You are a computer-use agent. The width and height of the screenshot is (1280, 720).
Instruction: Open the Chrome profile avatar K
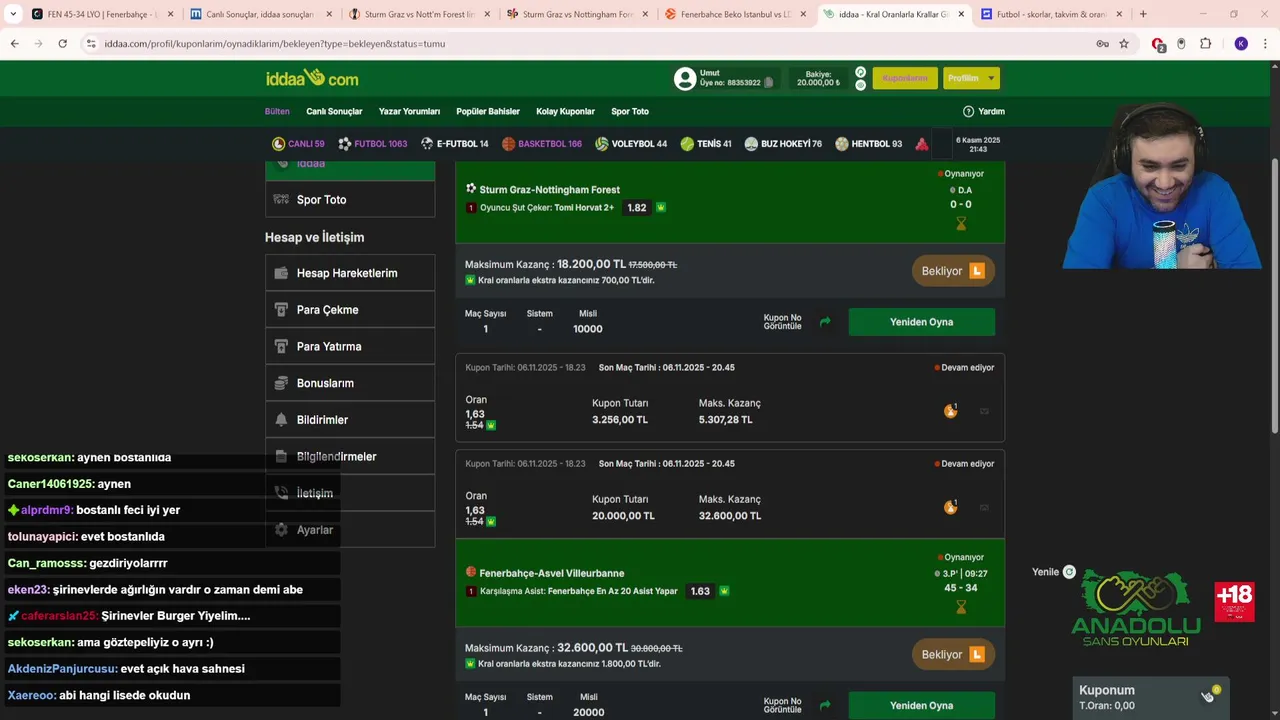click(1241, 44)
